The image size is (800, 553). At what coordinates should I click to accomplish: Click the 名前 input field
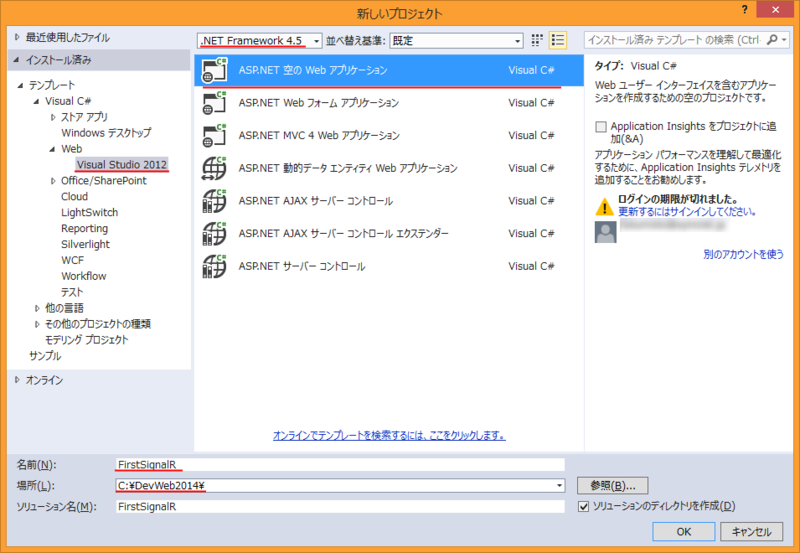click(x=340, y=465)
